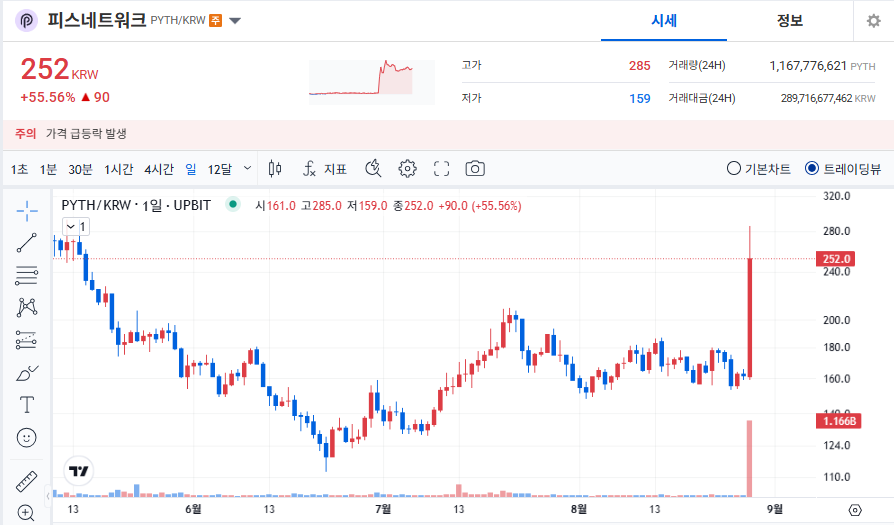Switch to the 정보 tab
The image size is (894, 525).
(790, 21)
